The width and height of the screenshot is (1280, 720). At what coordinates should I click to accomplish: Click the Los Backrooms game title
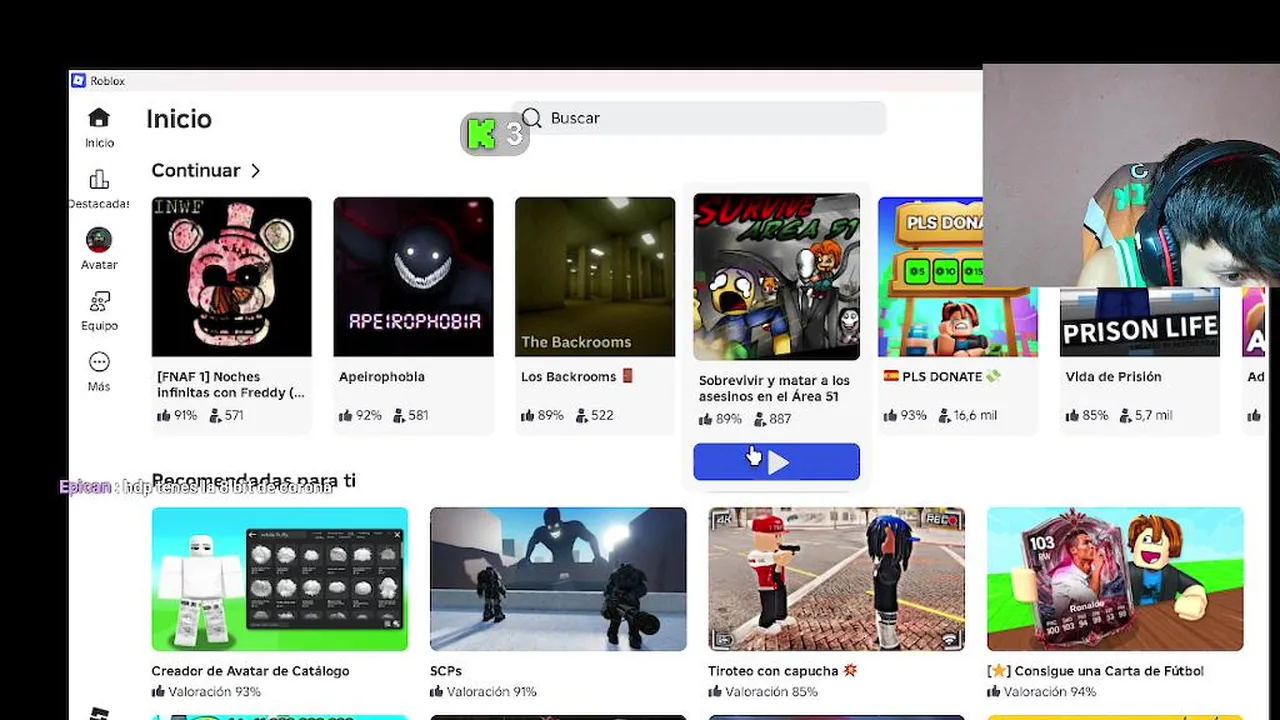coord(577,377)
